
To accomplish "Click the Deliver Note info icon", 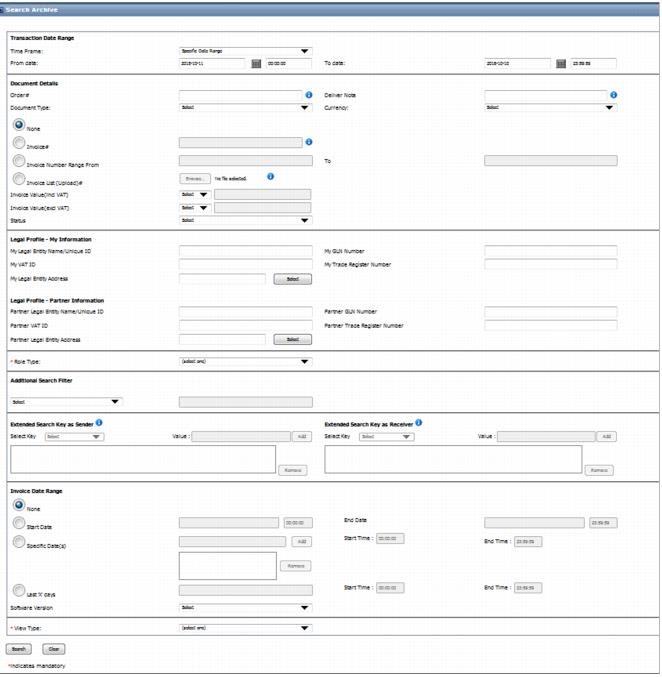I will coord(613,95).
